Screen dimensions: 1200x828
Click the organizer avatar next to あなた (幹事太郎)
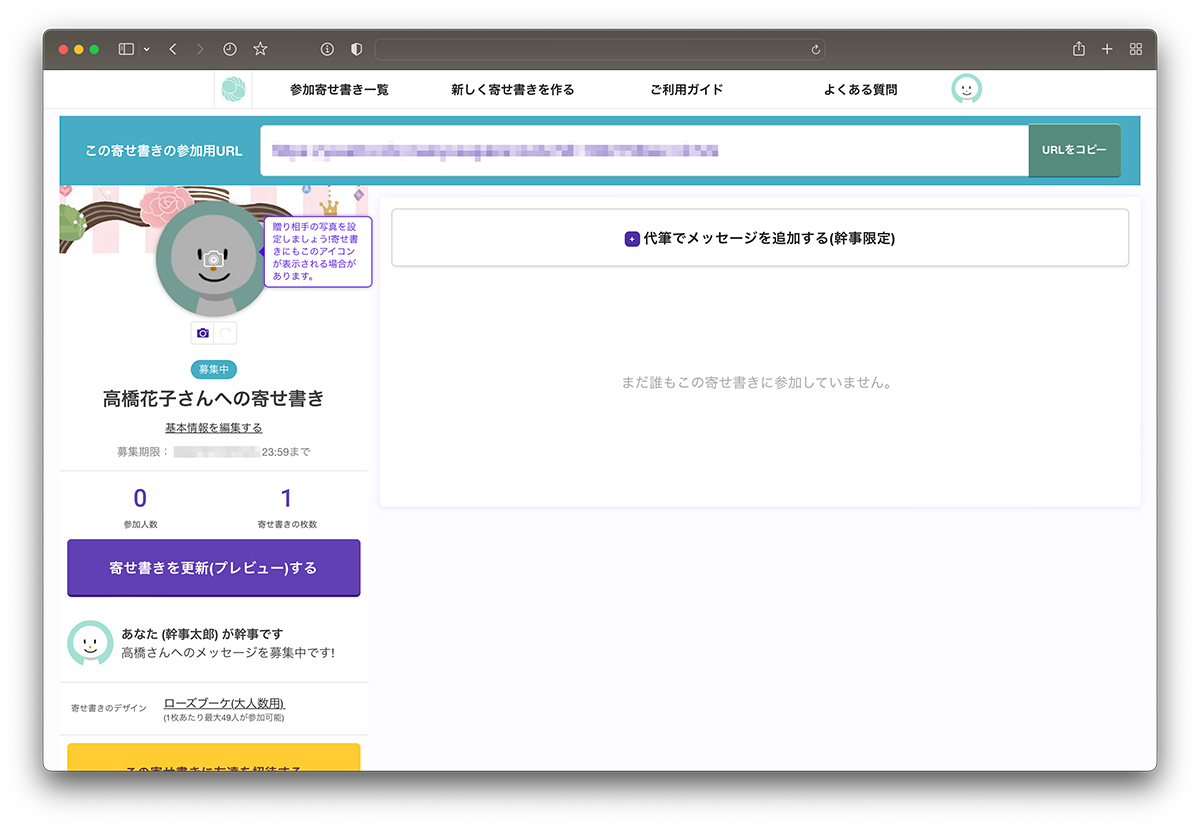click(90, 644)
